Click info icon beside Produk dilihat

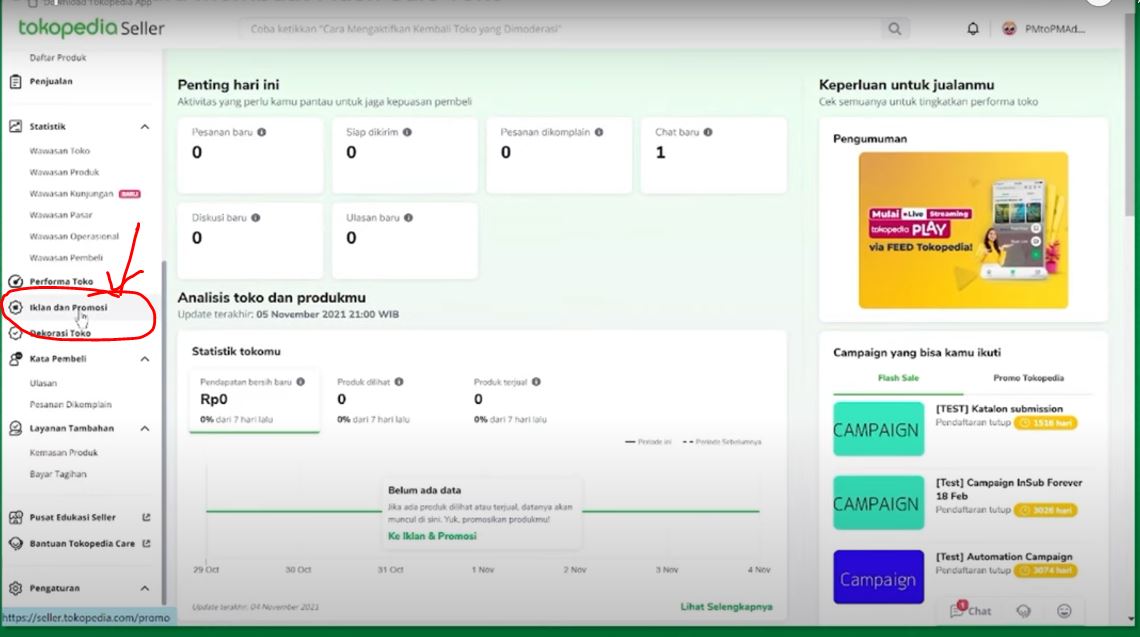click(399, 382)
